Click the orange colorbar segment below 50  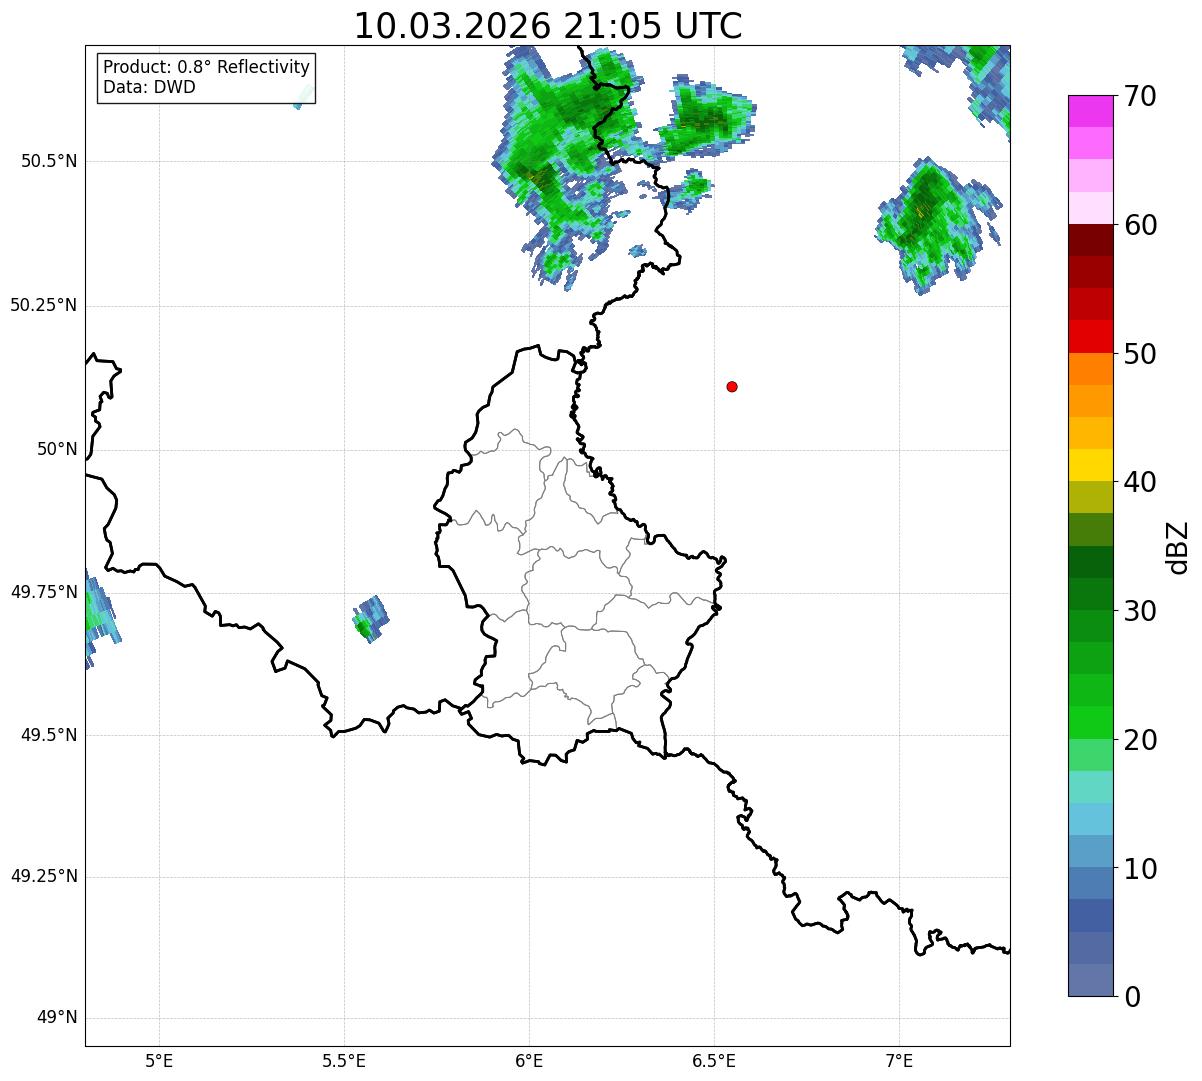[1090, 369]
